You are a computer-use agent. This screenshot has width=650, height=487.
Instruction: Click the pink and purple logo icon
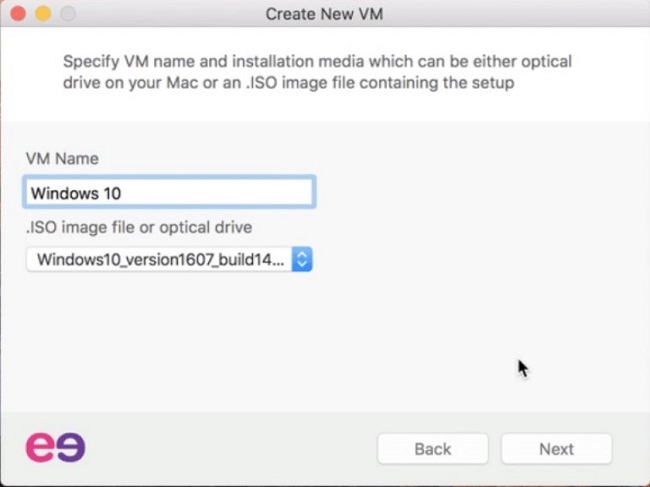click(55, 447)
